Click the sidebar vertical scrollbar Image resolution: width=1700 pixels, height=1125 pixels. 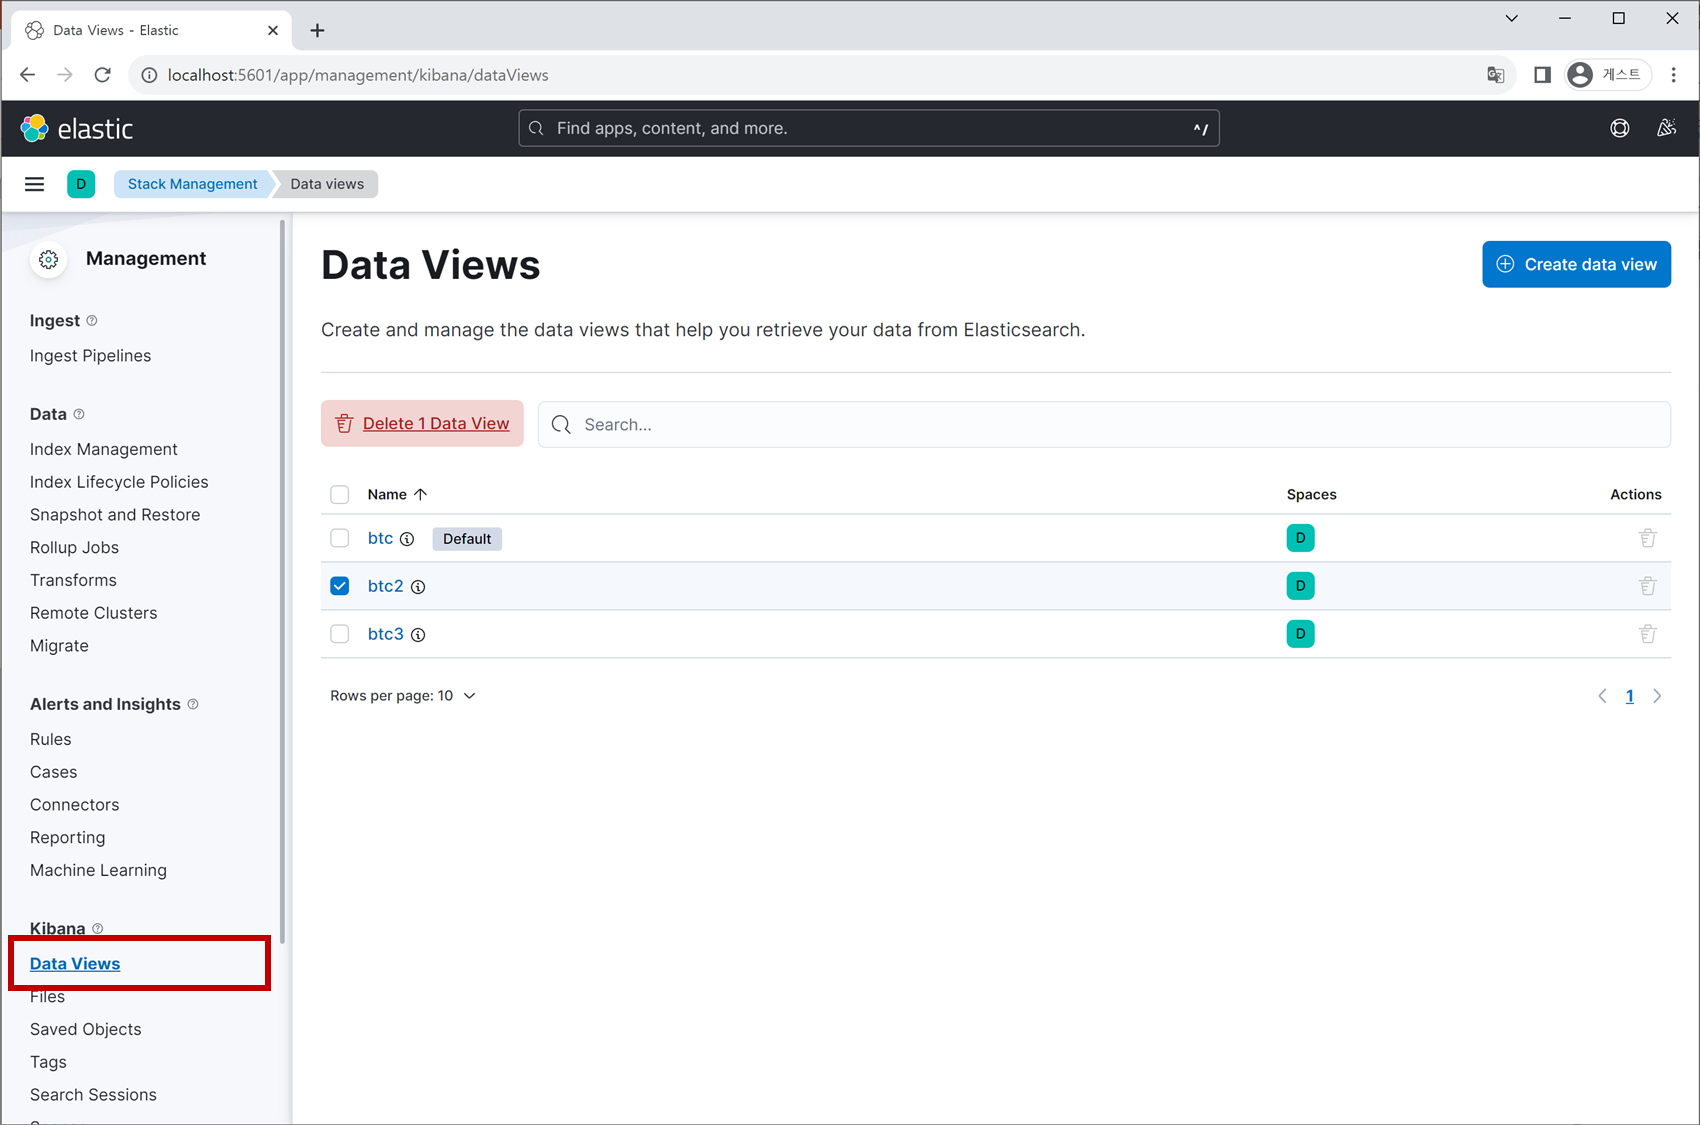pos(282,582)
